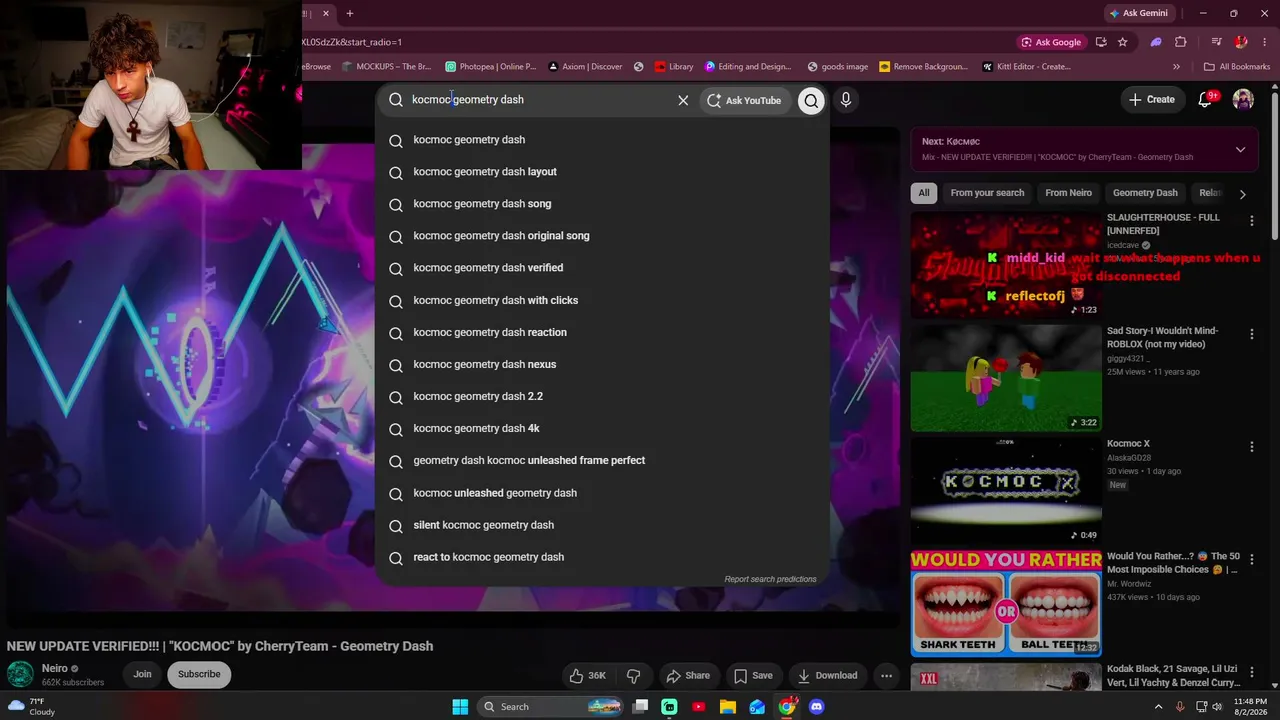The image size is (1280, 720).
Task: Choose suggestion 'kocmoc geometry dash layout'
Action: pyautogui.click(x=602, y=172)
